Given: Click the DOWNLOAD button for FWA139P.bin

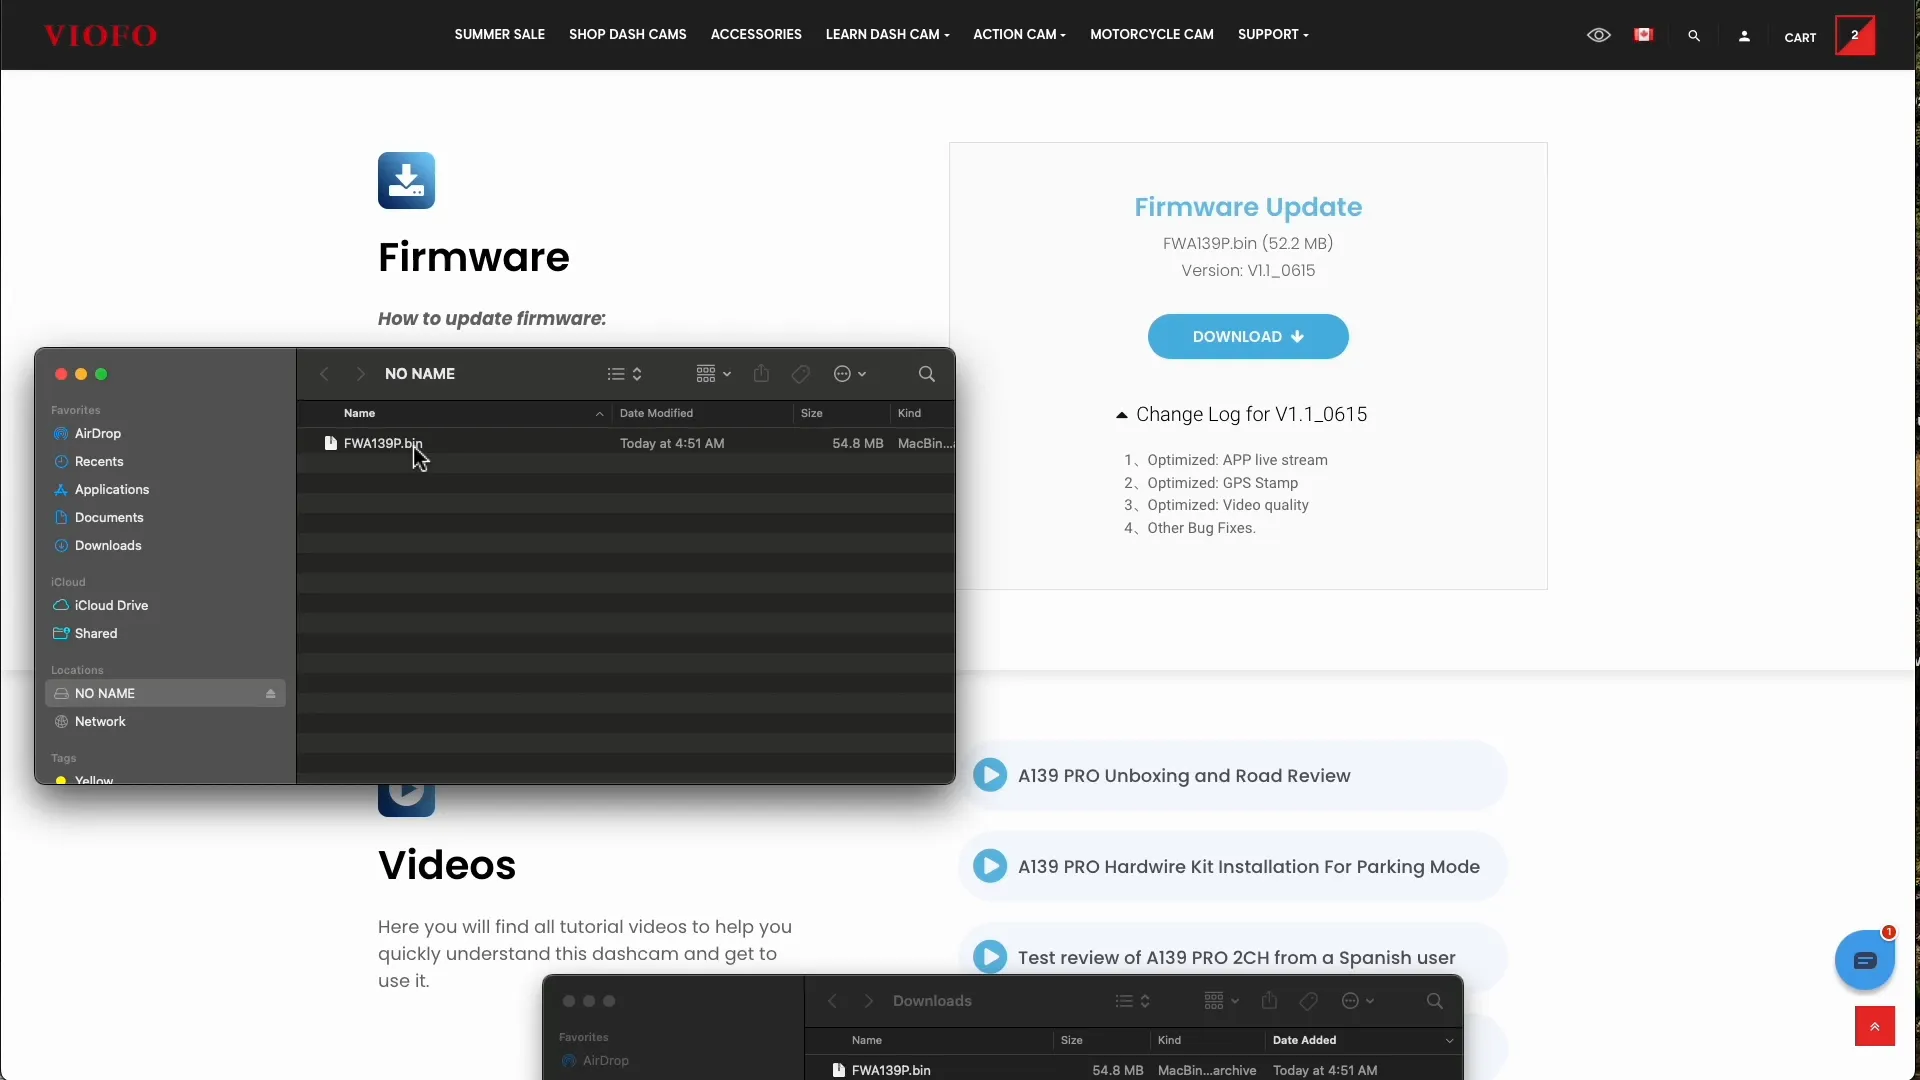Looking at the screenshot, I should (1247, 336).
